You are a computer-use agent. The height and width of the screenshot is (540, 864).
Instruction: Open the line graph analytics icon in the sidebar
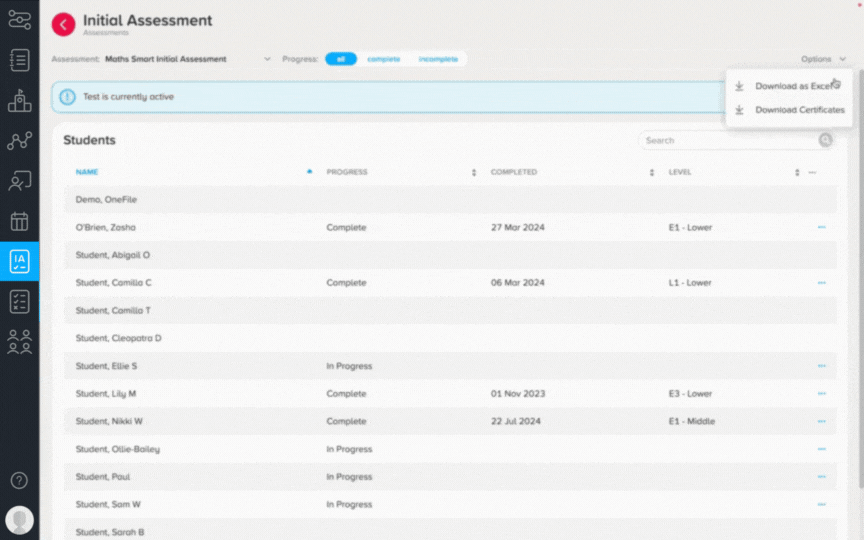coord(19,141)
